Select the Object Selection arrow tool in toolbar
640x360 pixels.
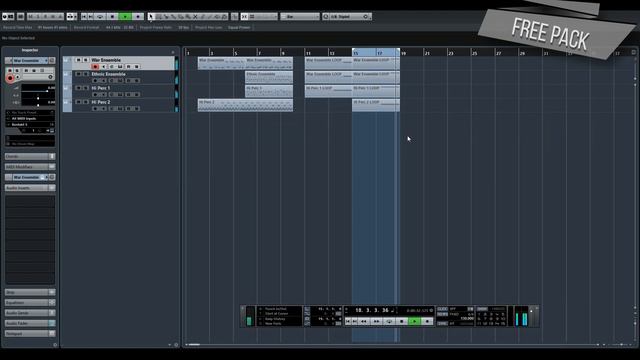click(x=151, y=17)
